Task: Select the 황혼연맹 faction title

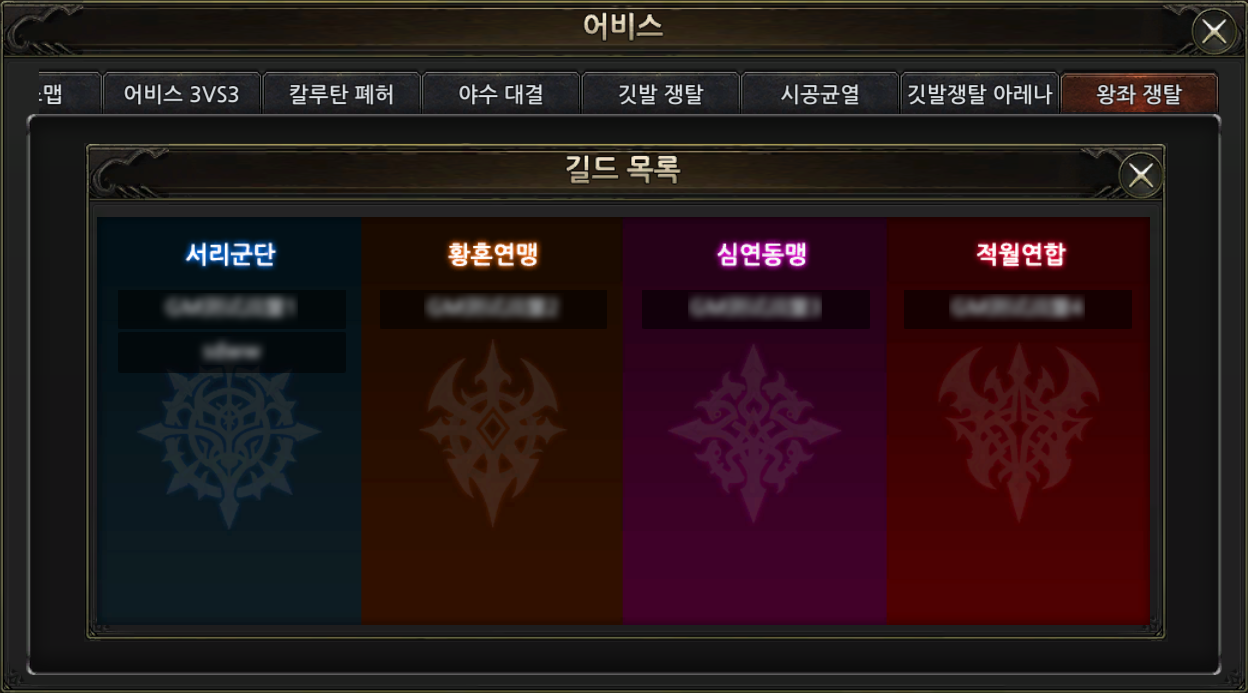Action: tap(493, 254)
